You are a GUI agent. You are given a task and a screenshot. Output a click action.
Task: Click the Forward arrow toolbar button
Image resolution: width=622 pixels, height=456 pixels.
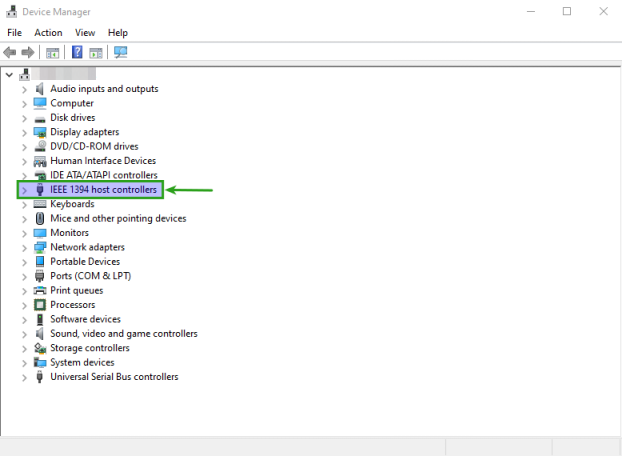tap(28, 52)
